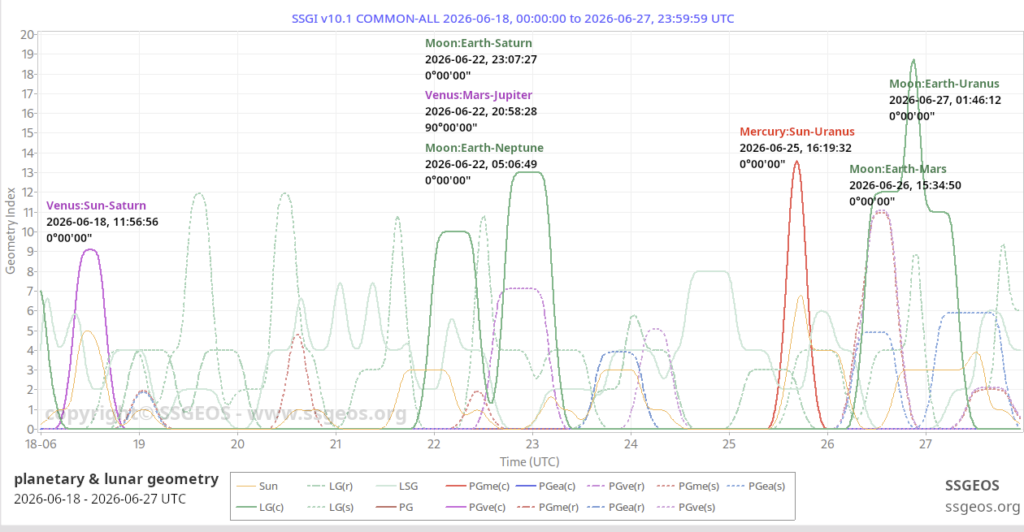Click the Moon:Earth-Uranus annotation label

coord(944,84)
